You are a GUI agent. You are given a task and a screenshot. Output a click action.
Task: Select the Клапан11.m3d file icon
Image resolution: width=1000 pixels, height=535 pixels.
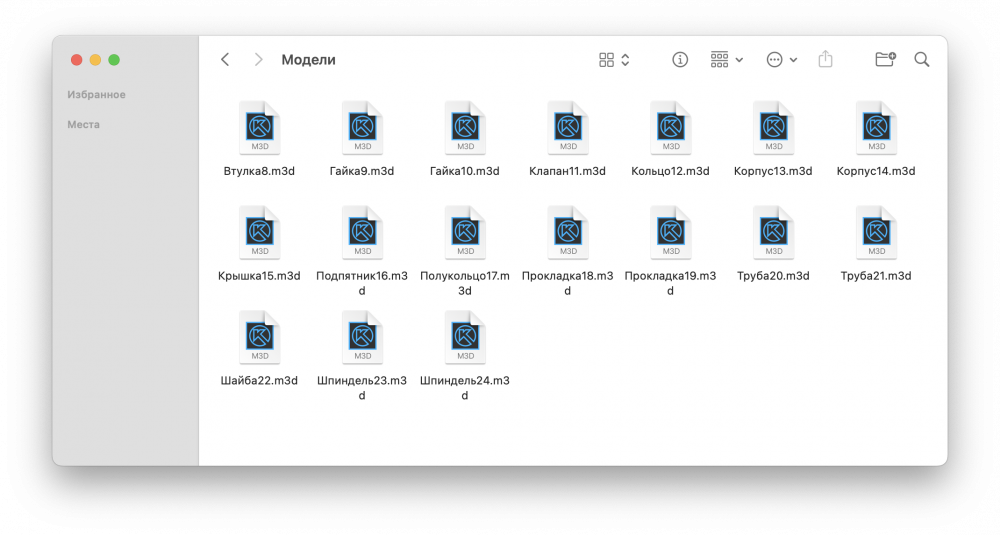pos(568,128)
